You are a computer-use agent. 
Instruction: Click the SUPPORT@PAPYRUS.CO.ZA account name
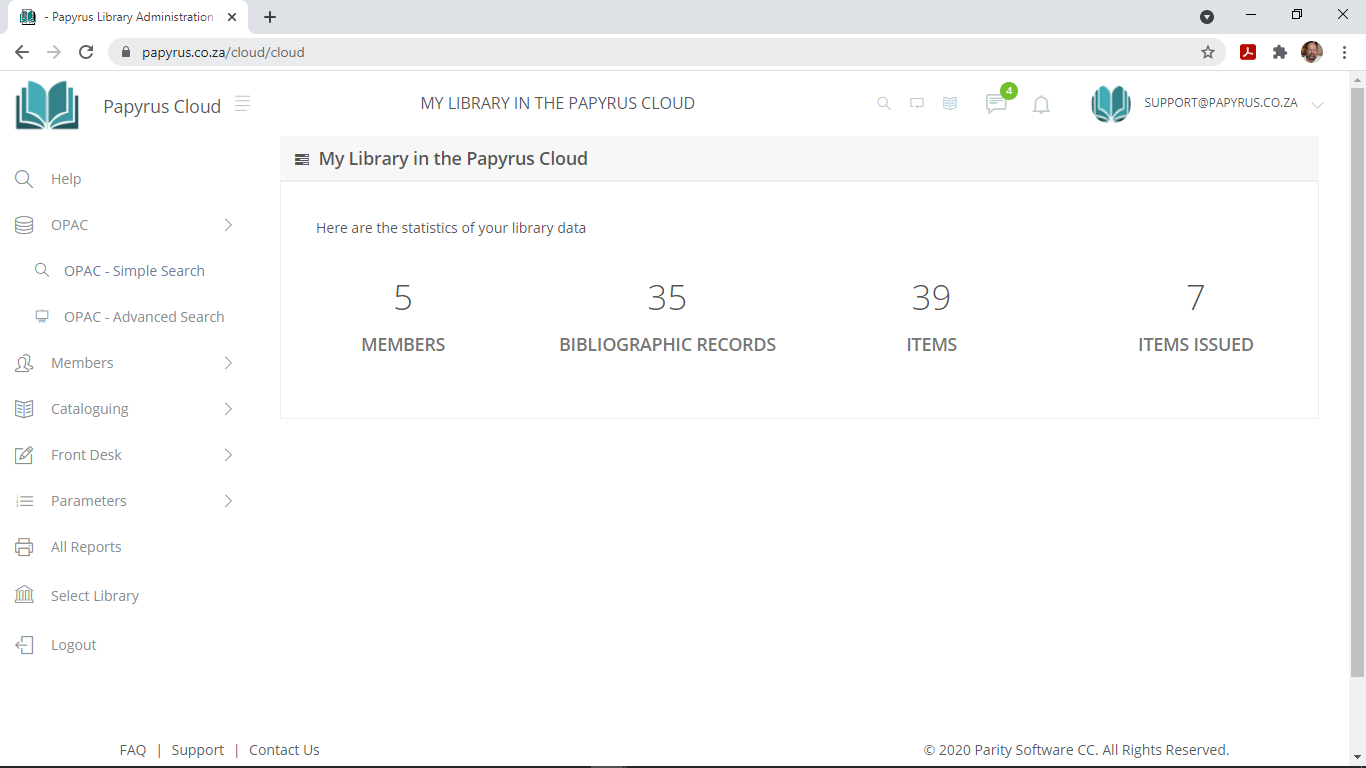click(1221, 103)
